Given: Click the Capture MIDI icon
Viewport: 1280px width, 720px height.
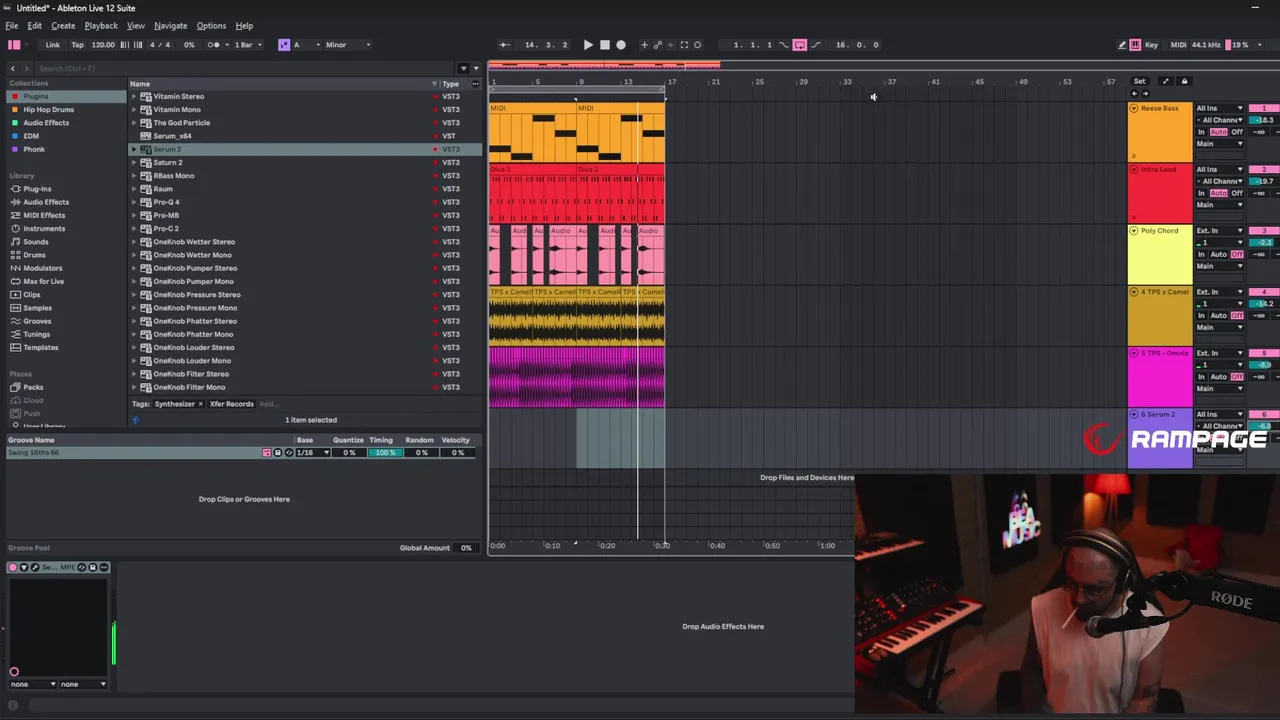Looking at the screenshot, I should (684, 45).
